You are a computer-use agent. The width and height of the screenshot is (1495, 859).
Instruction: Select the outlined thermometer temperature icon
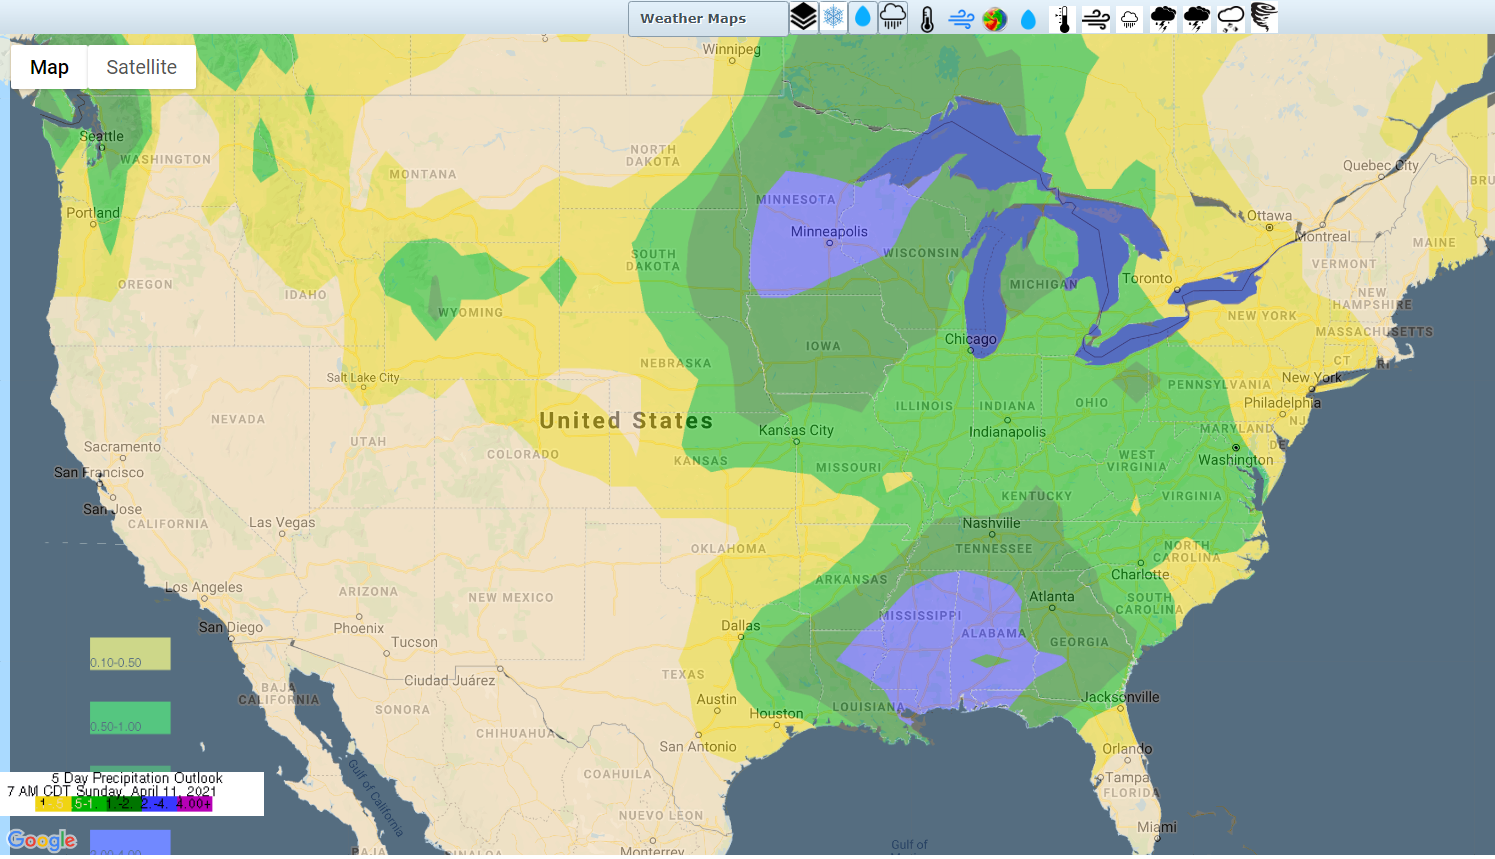927,19
